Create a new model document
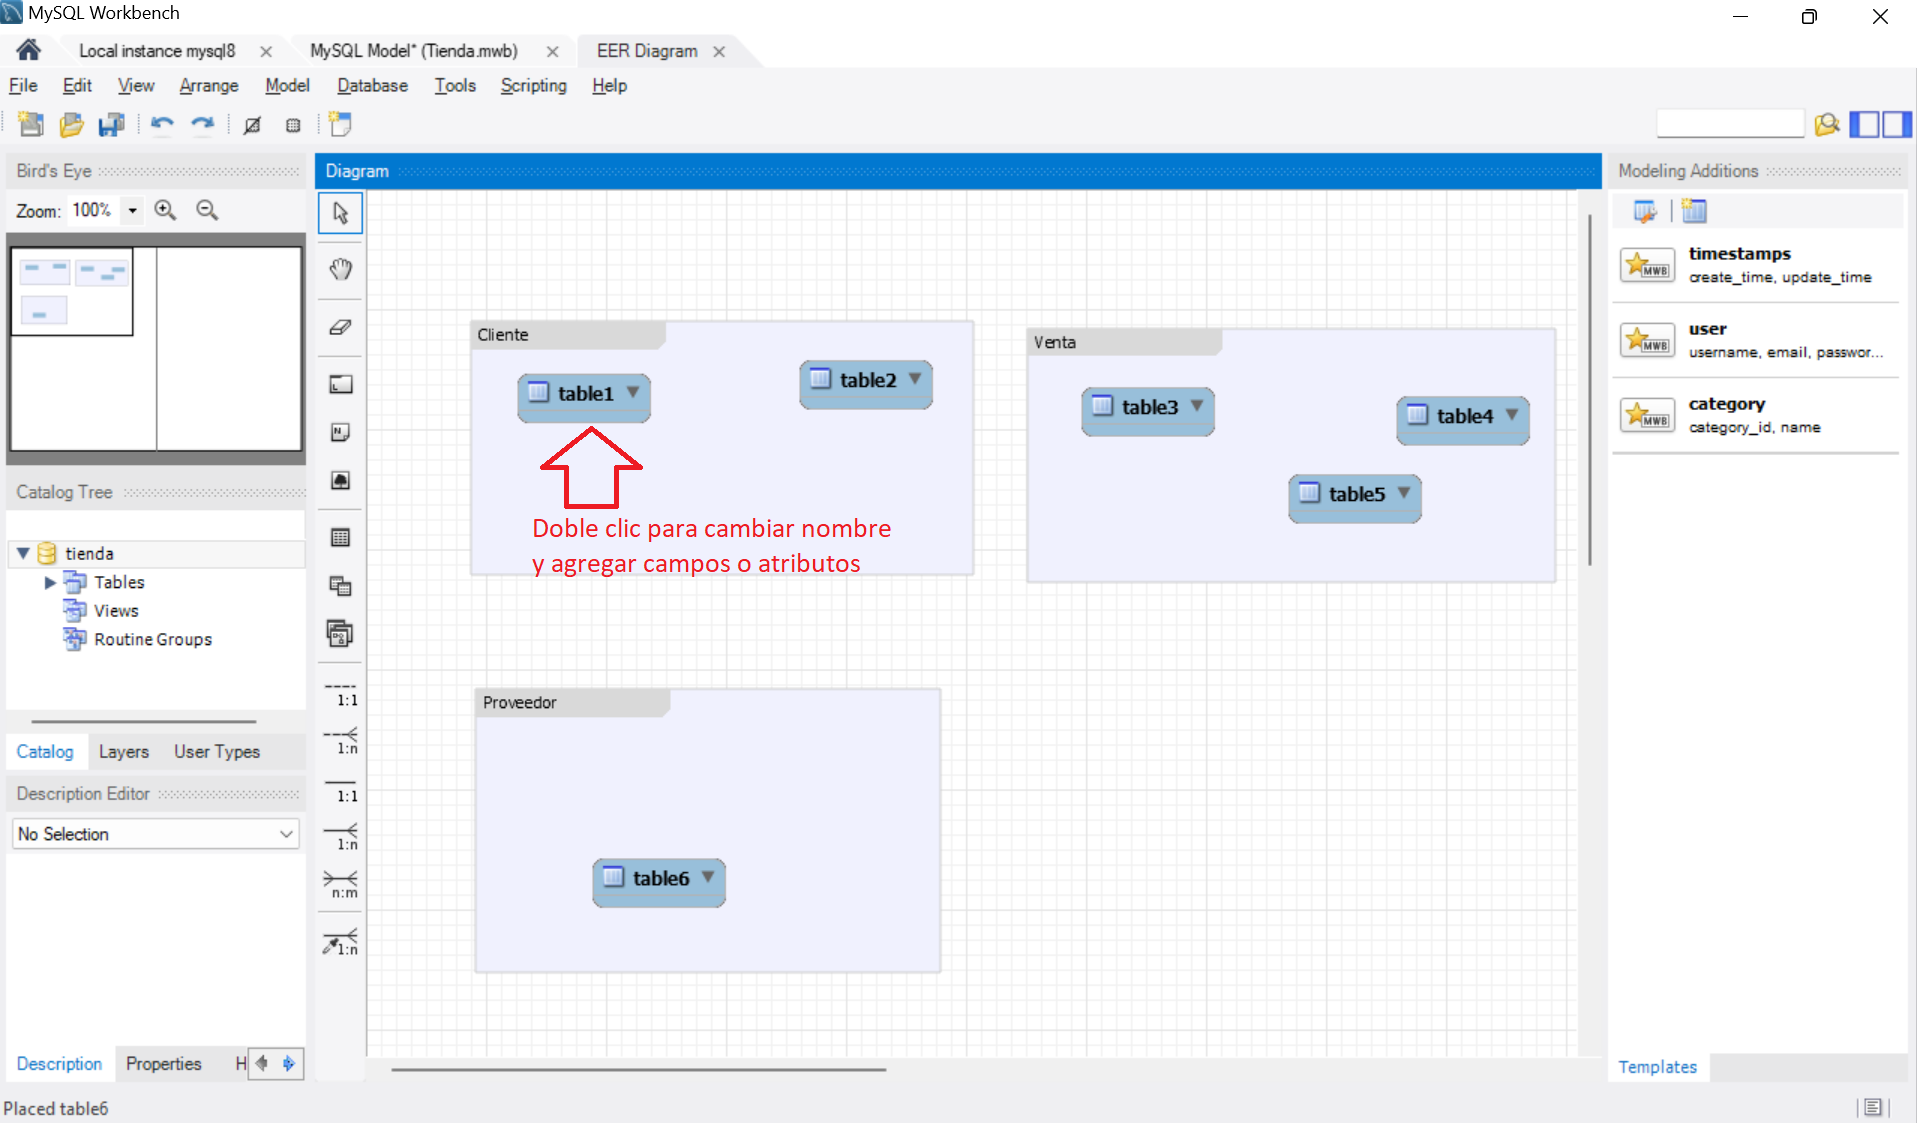This screenshot has width=1917, height=1123. [x=31, y=124]
